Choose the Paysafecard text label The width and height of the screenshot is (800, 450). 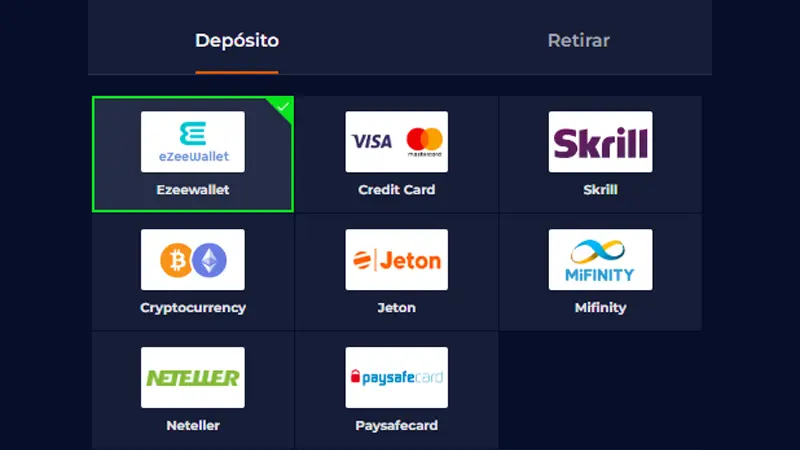point(396,426)
